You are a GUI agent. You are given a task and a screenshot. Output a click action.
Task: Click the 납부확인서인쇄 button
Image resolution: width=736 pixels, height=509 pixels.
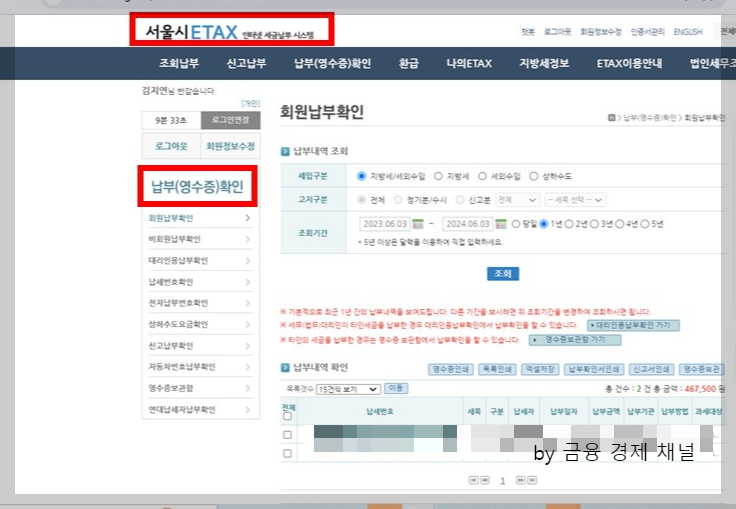pos(594,370)
